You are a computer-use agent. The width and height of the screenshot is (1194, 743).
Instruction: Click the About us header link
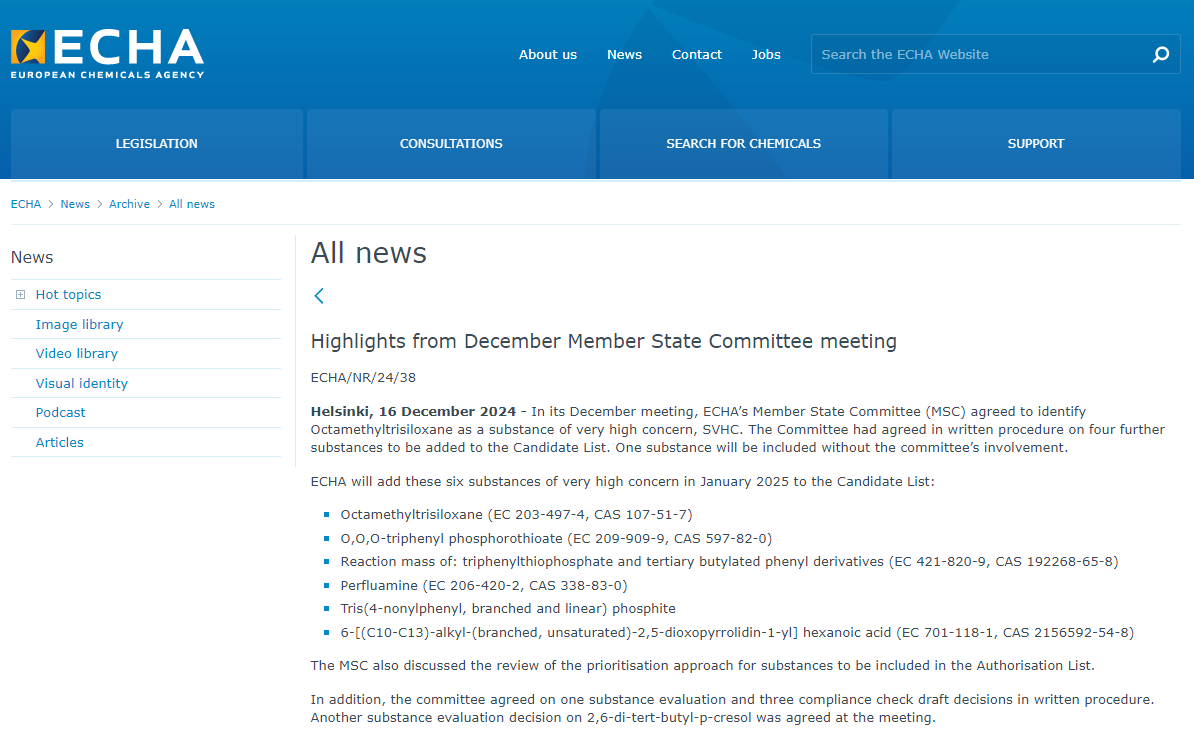(547, 55)
